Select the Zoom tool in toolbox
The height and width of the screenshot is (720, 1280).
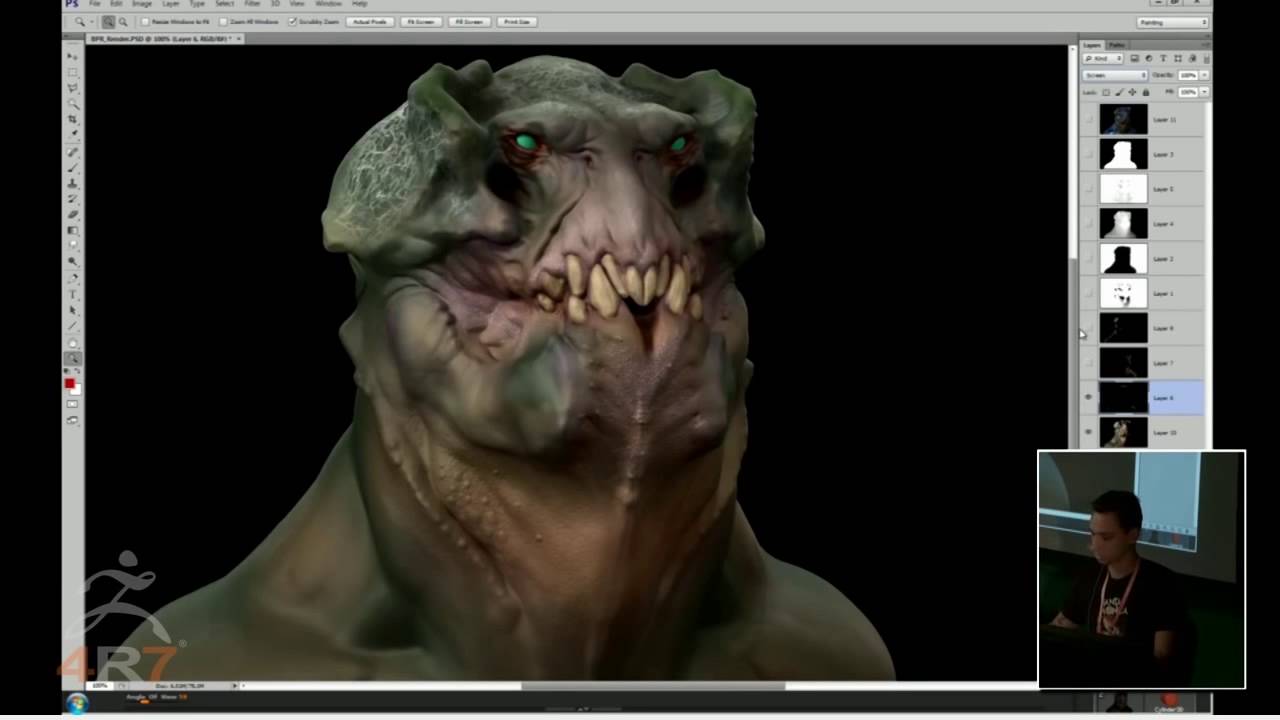(73, 358)
